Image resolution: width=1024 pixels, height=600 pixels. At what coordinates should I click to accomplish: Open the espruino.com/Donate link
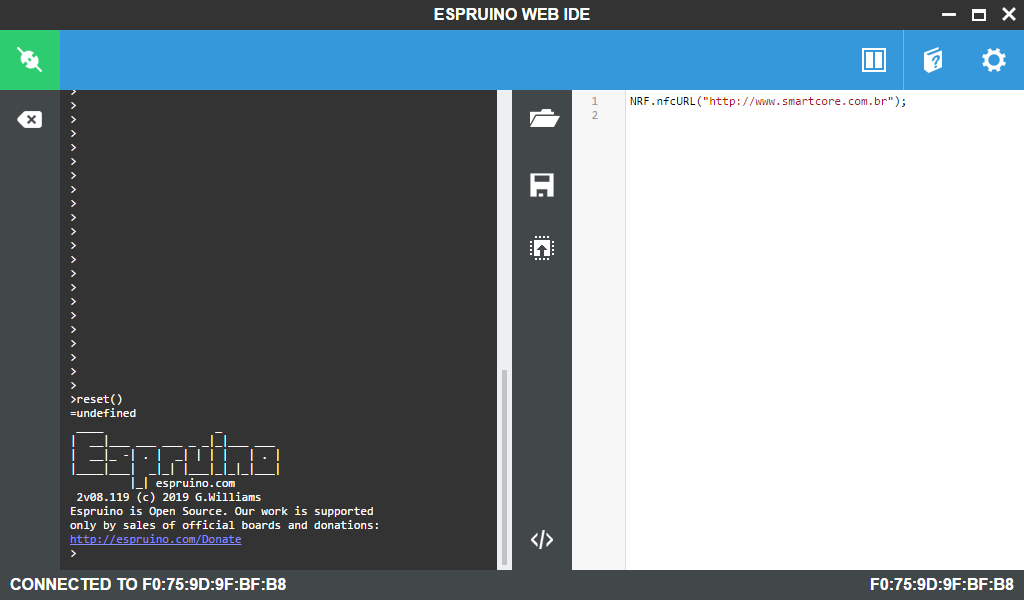[155, 539]
